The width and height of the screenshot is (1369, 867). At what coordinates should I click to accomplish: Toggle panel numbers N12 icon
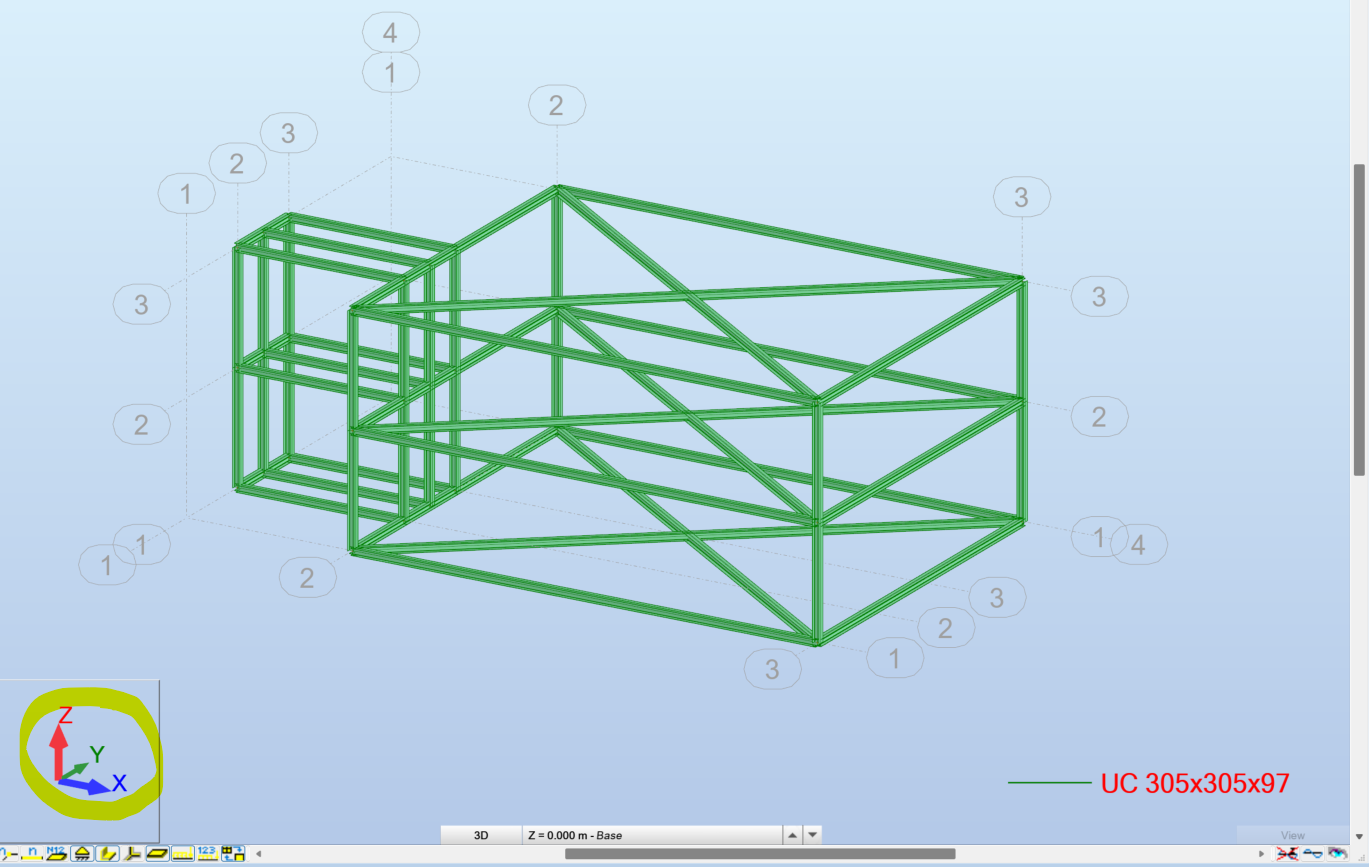click(57, 854)
